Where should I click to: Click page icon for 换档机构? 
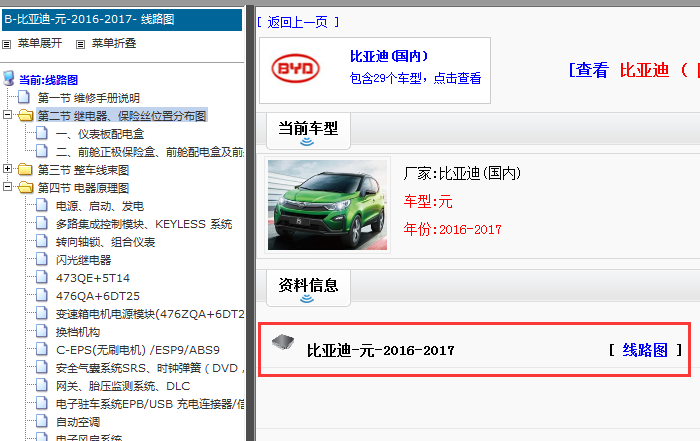click(x=42, y=331)
